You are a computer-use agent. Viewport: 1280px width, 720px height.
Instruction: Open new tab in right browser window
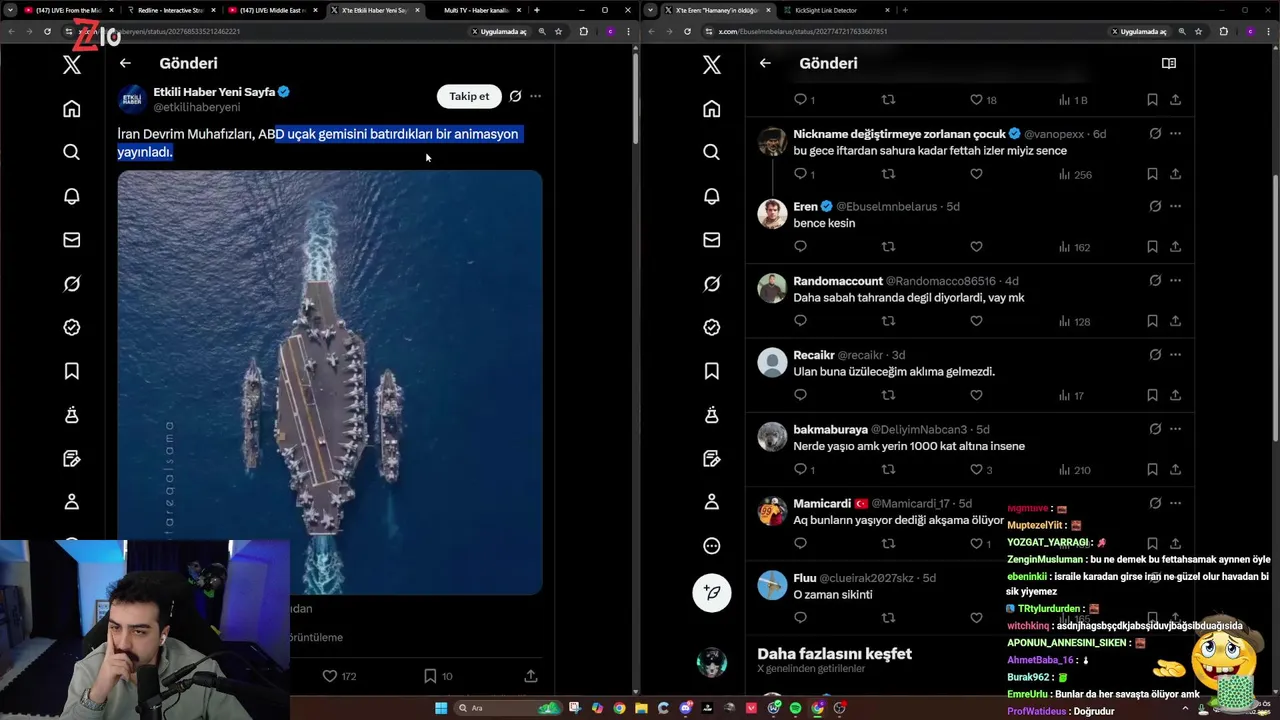pos(904,10)
